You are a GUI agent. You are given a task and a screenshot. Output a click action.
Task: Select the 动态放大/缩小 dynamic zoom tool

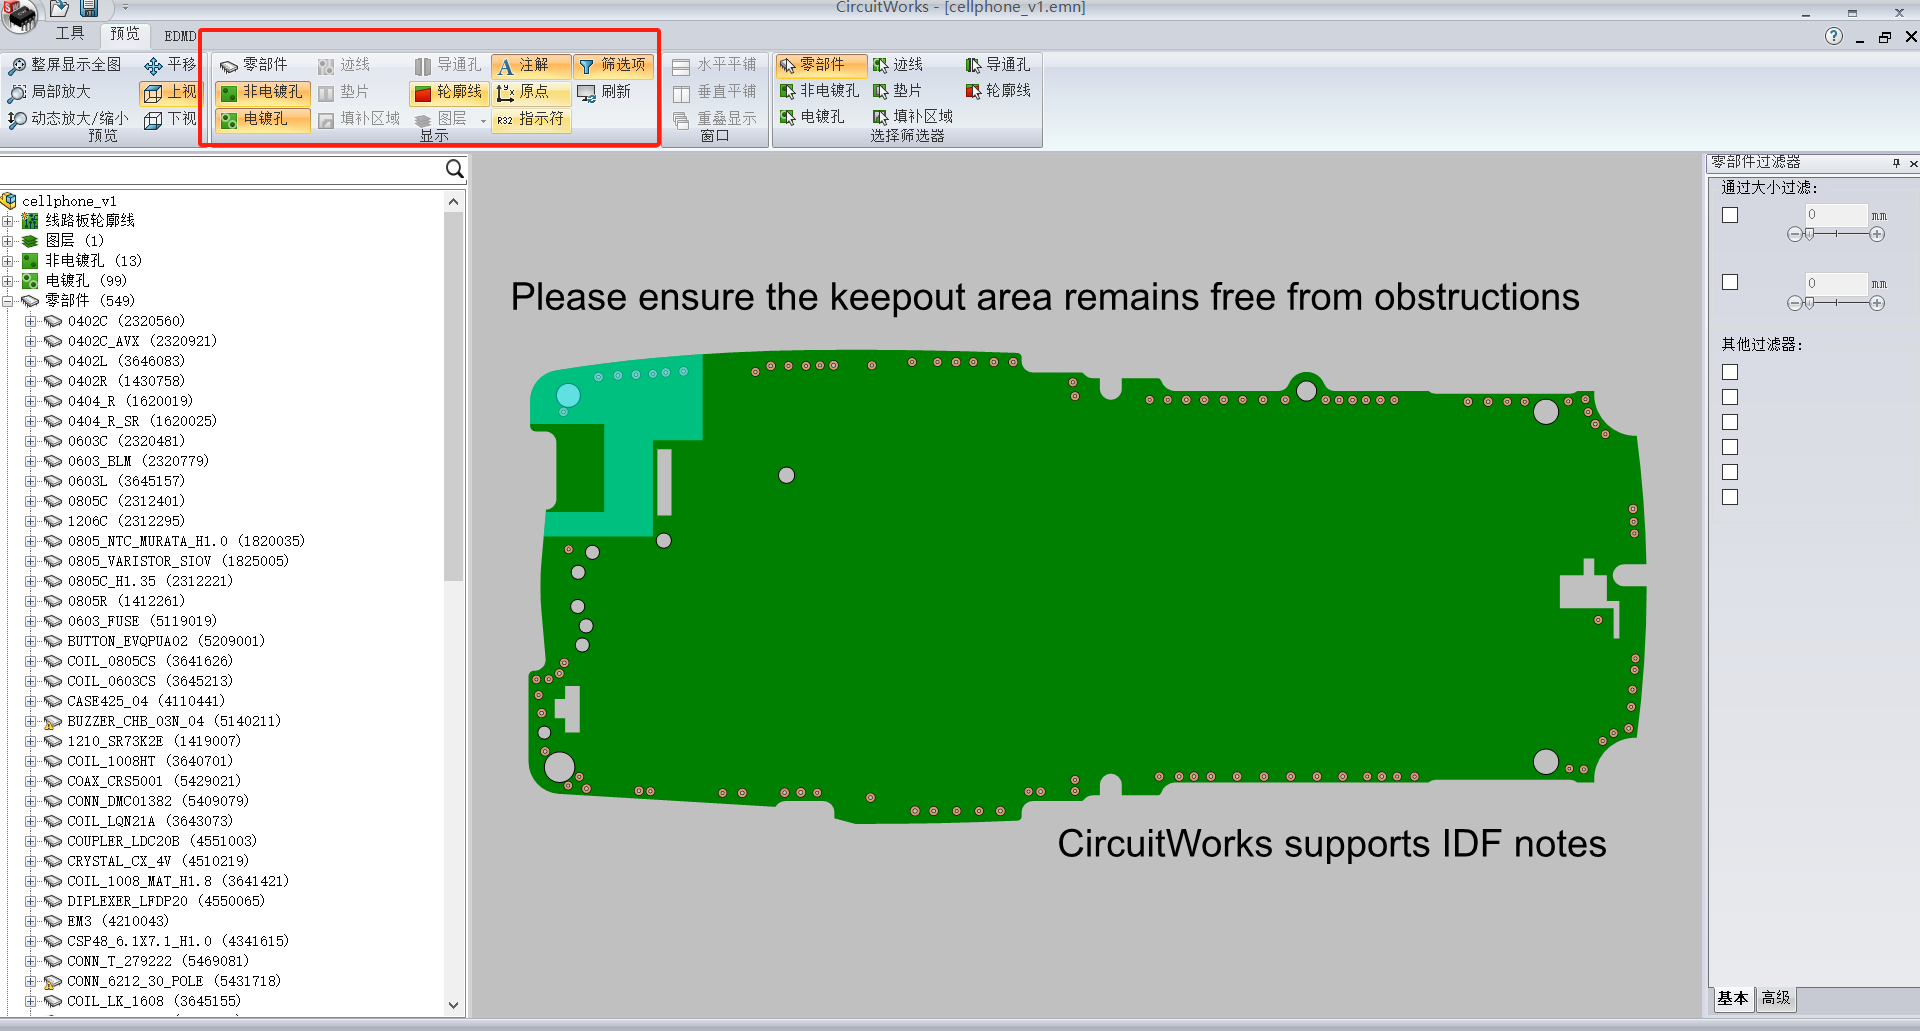[x=68, y=119]
